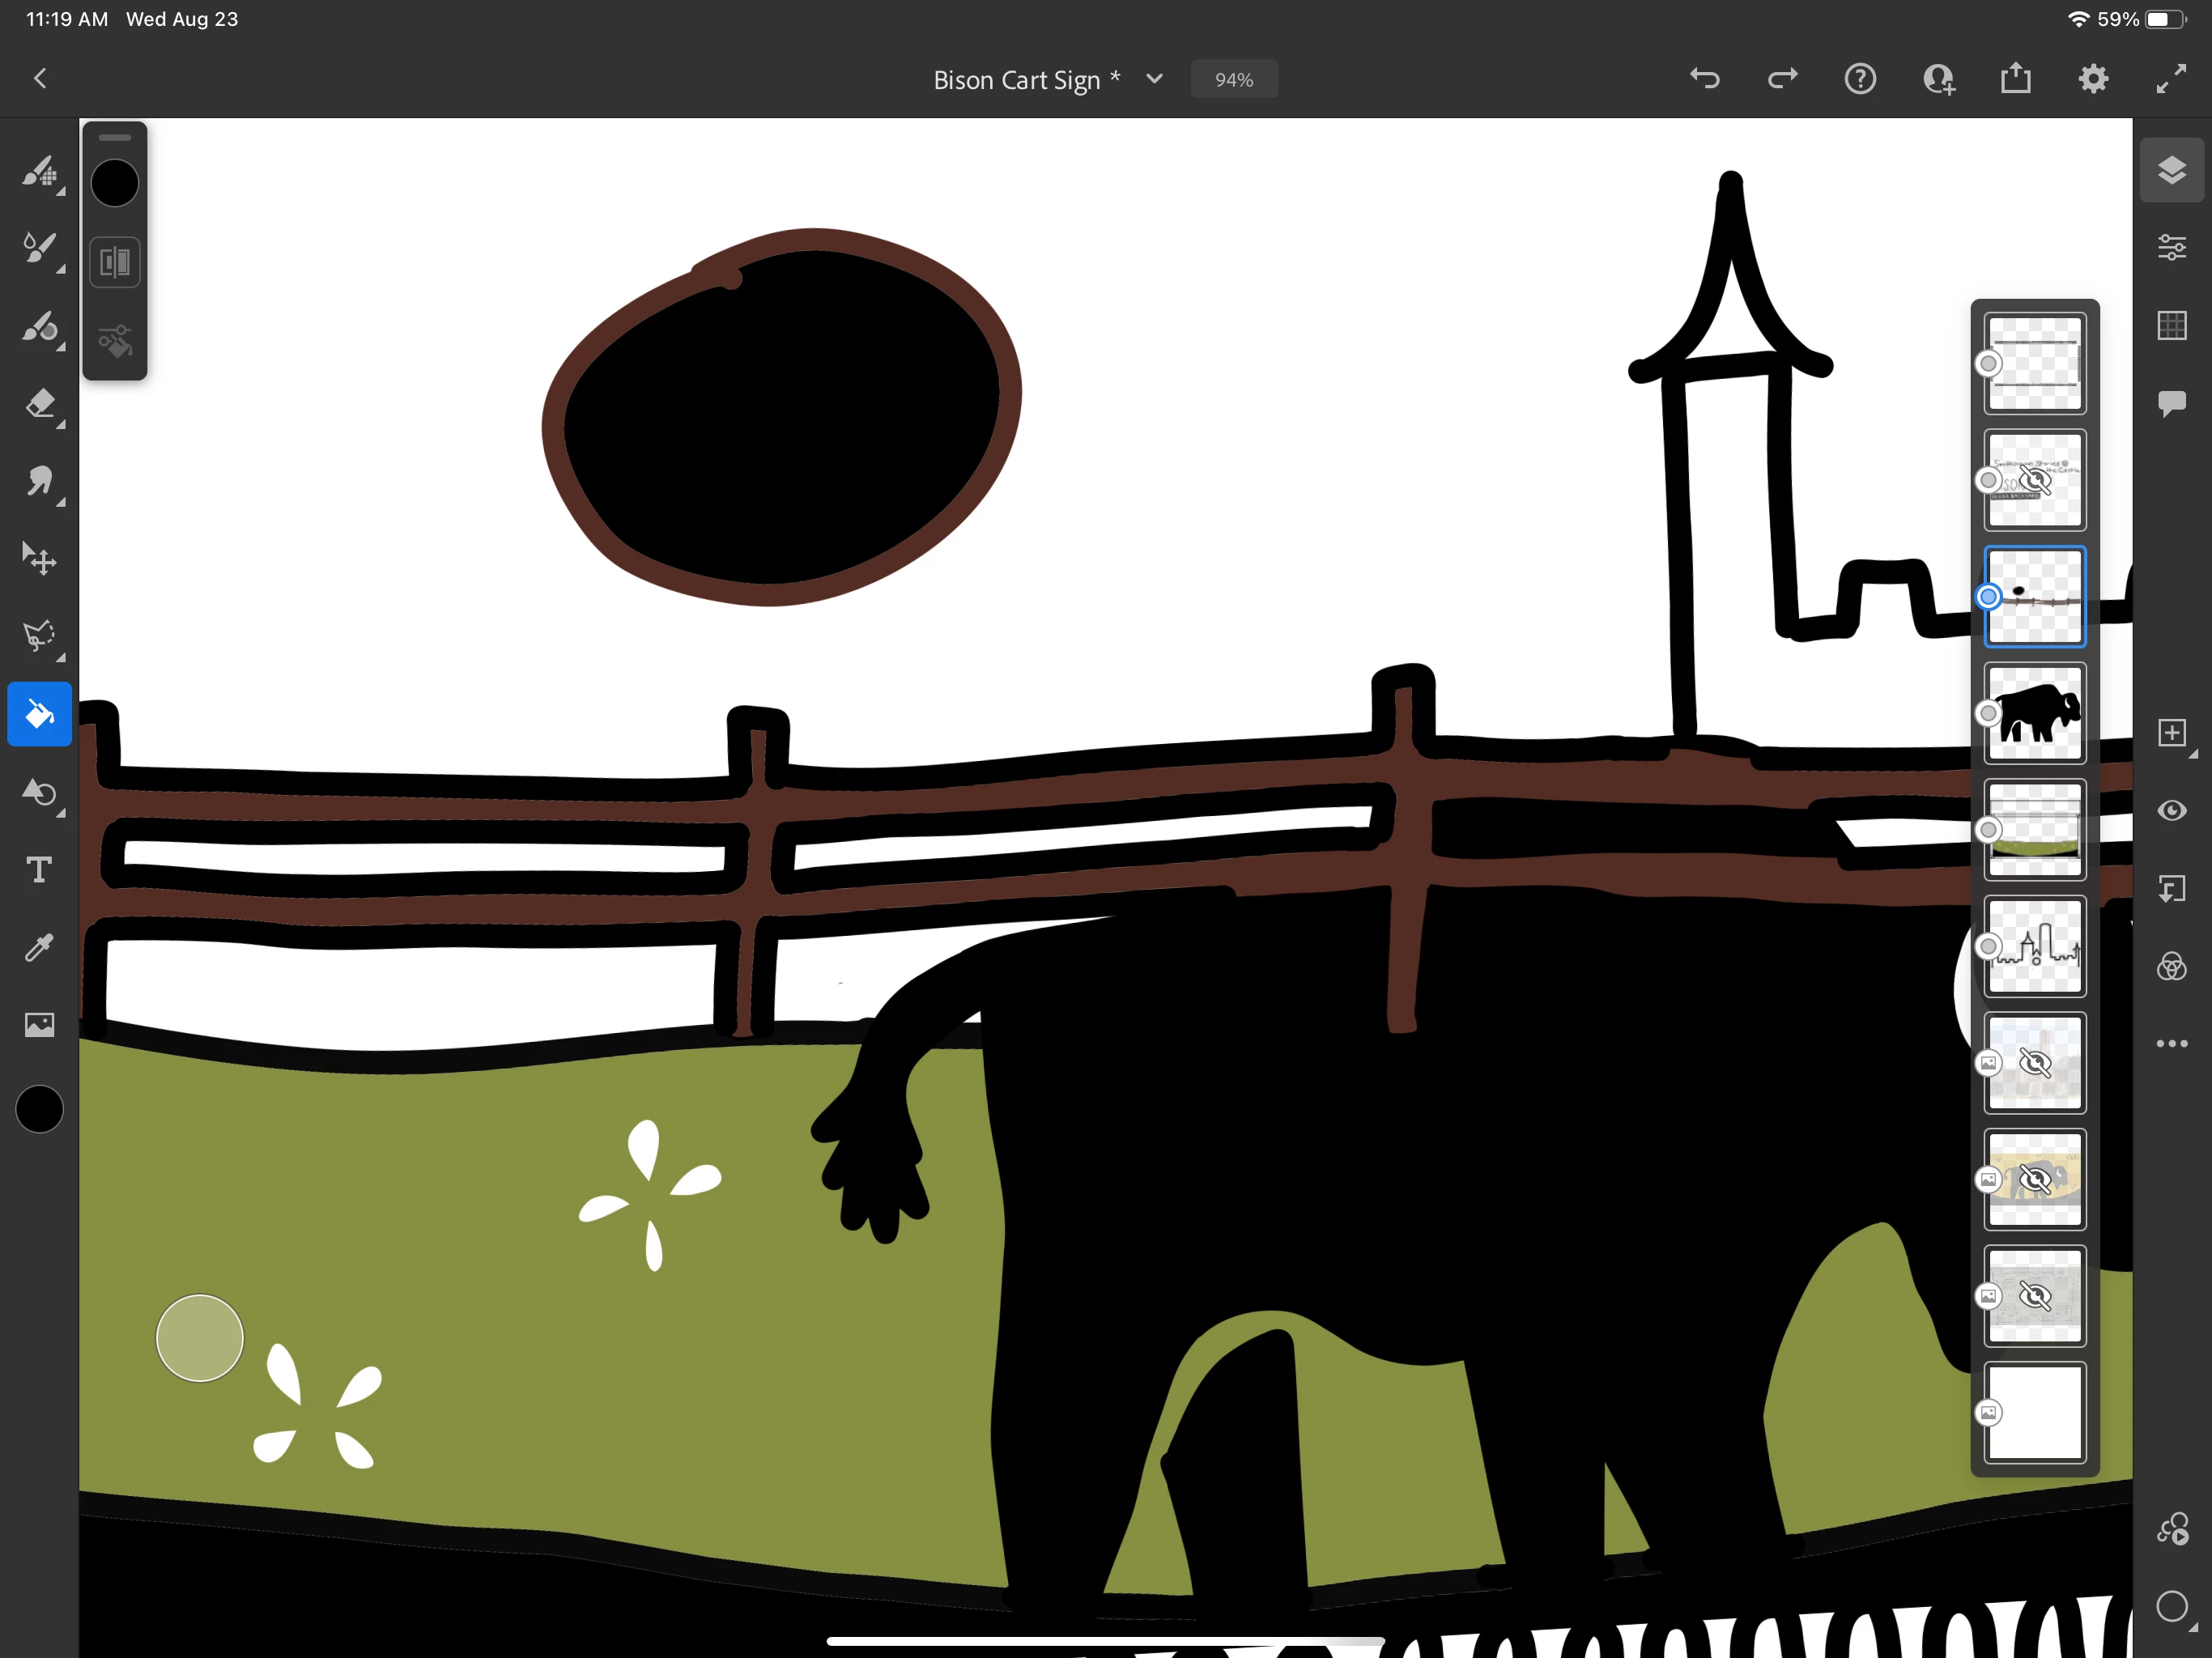Toggle layer visibility eye in taskbar
This screenshot has width=2212, height=1658.
tap(2171, 810)
